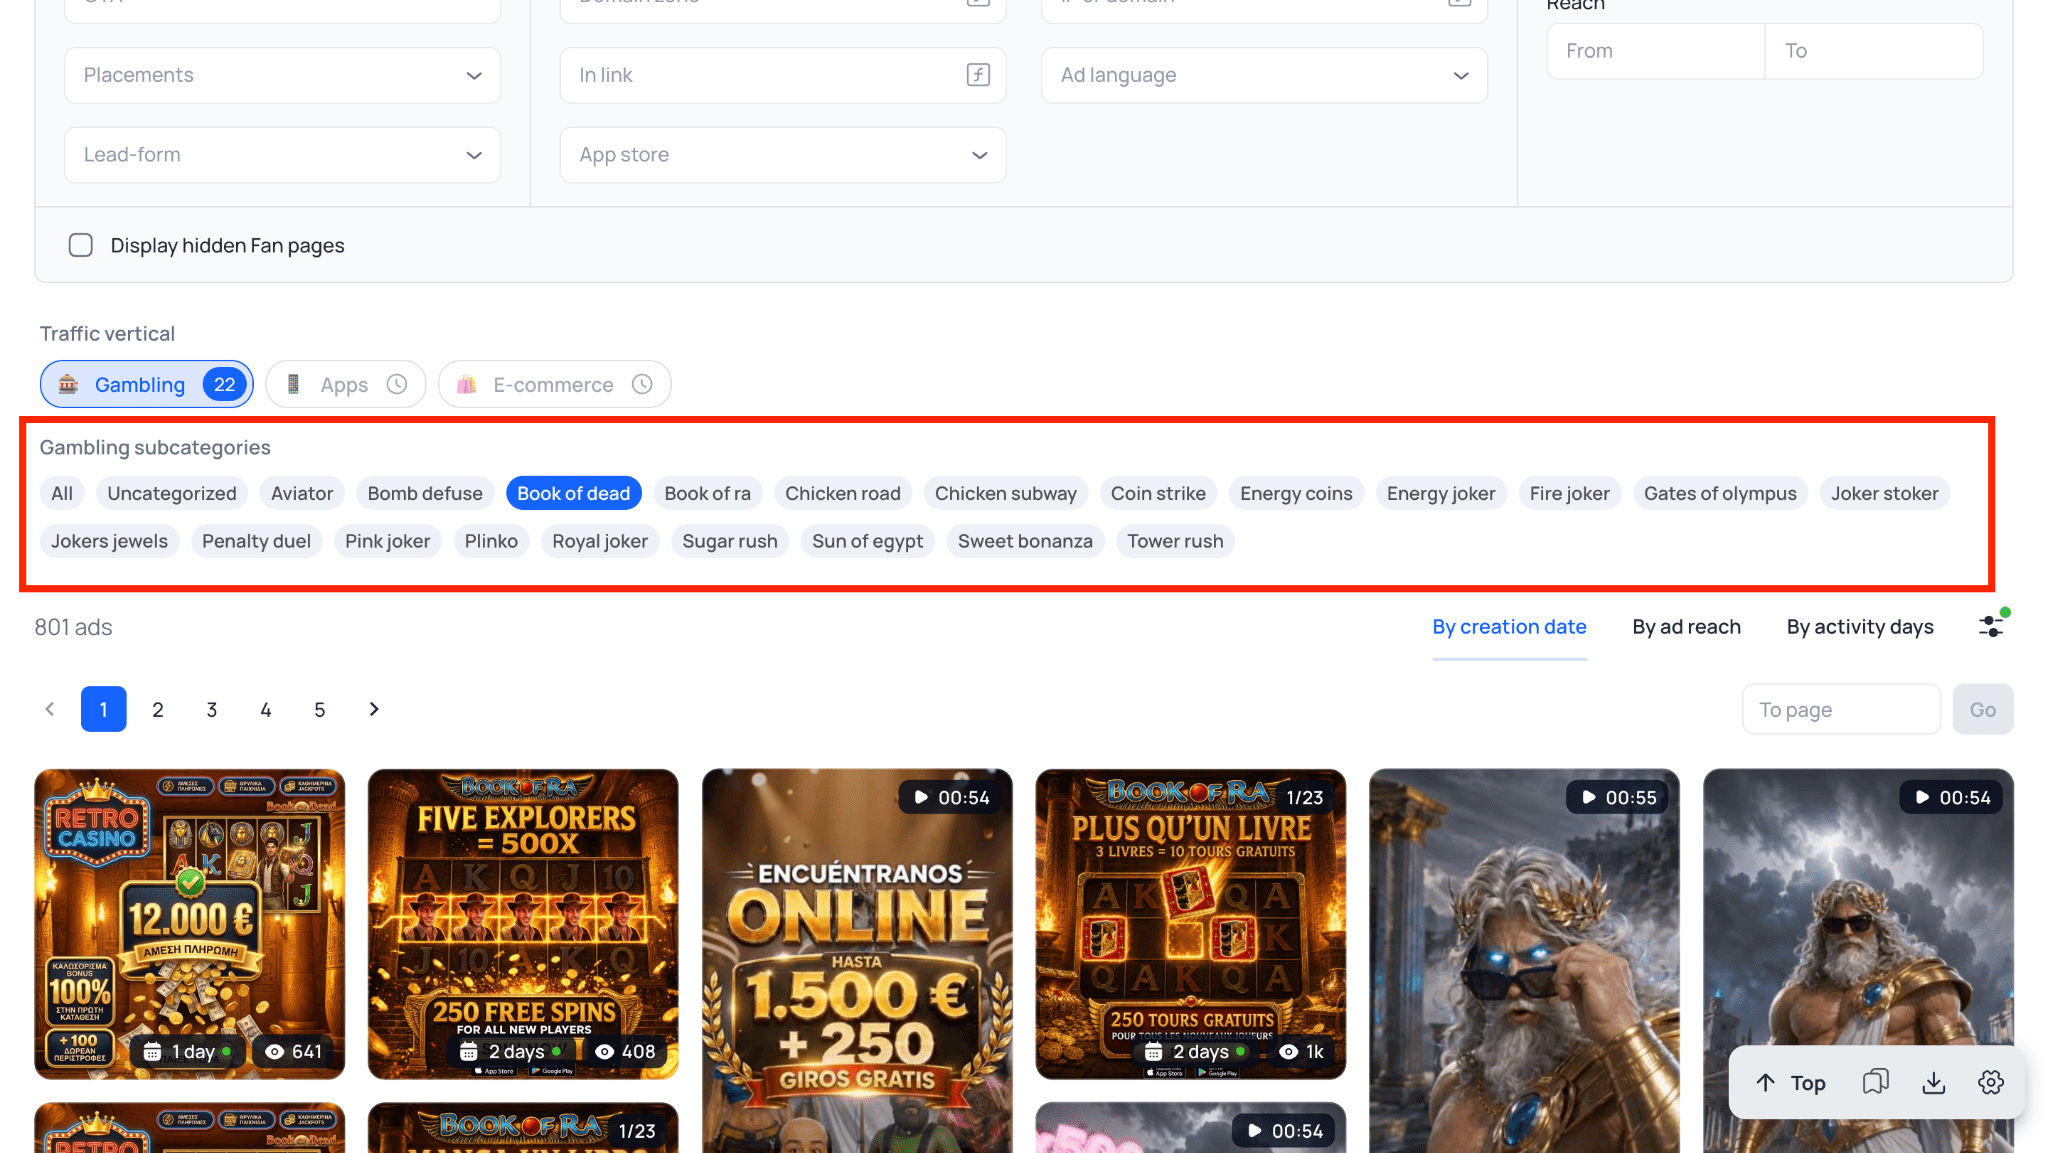Image resolution: width=2048 pixels, height=1153 pixels.
Task: Click current page 1 button
Action: pyautogui.click(x=104, y=709)
